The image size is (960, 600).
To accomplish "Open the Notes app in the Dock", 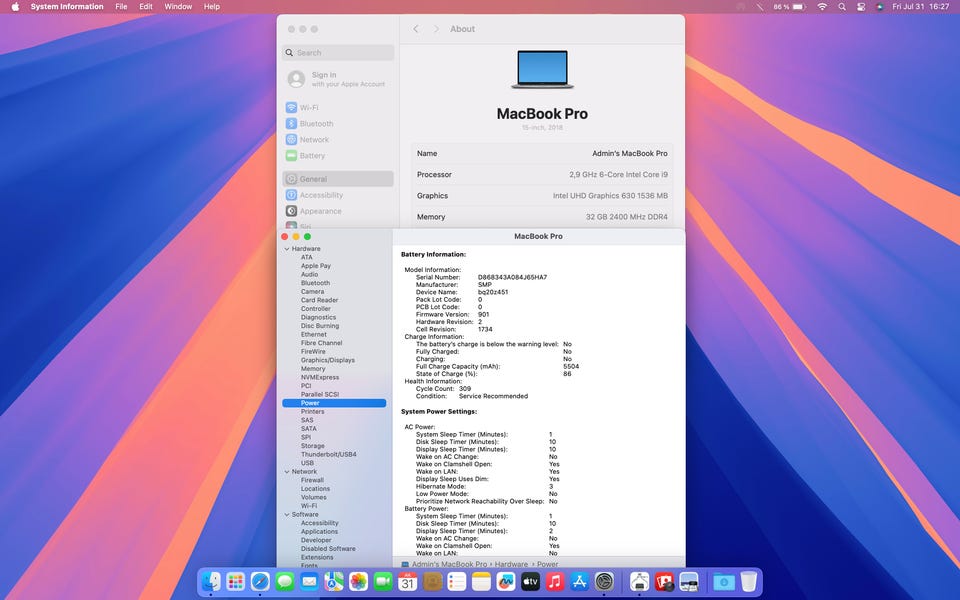I will [481, 581].
